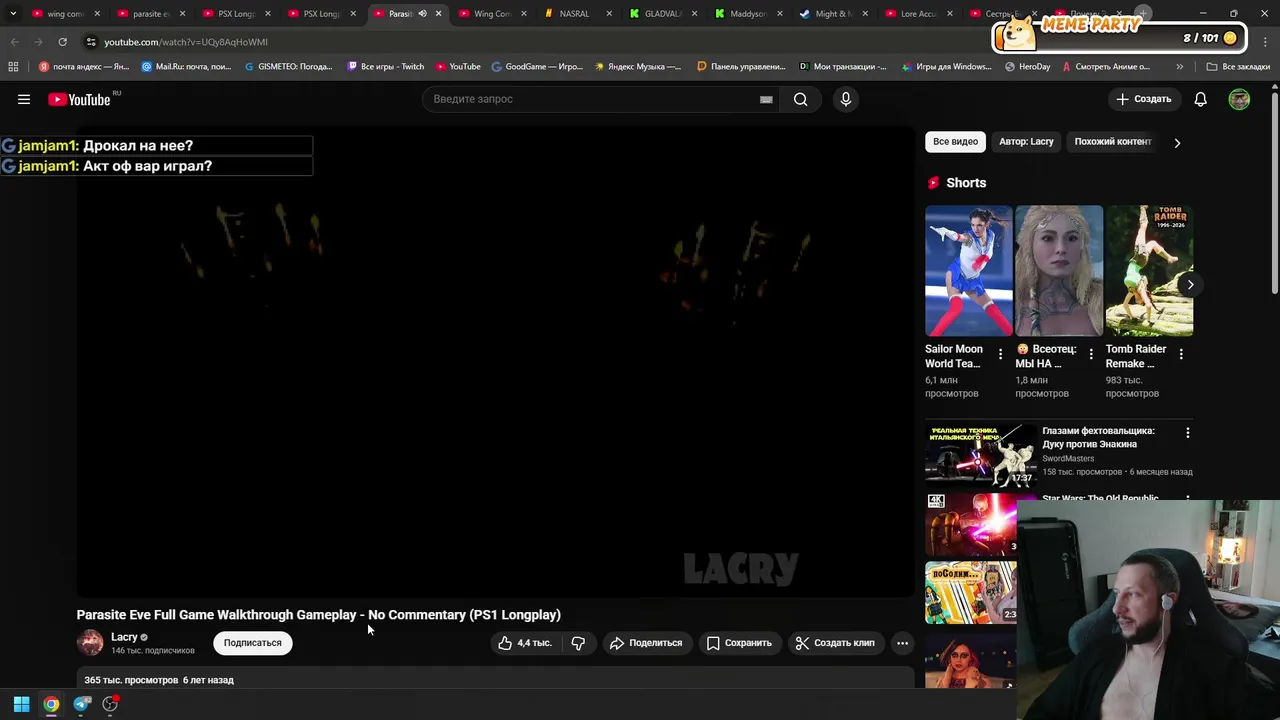Open Windows Start menu
The width and height of the screenshot is (1280, 720).
pyautogui.click(x=21, y=704)
